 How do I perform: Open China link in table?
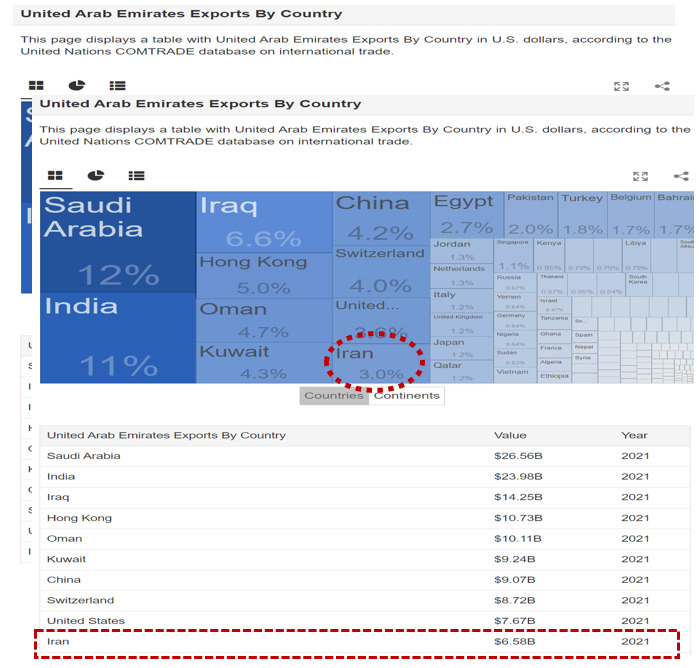click(x=64, y=580)
